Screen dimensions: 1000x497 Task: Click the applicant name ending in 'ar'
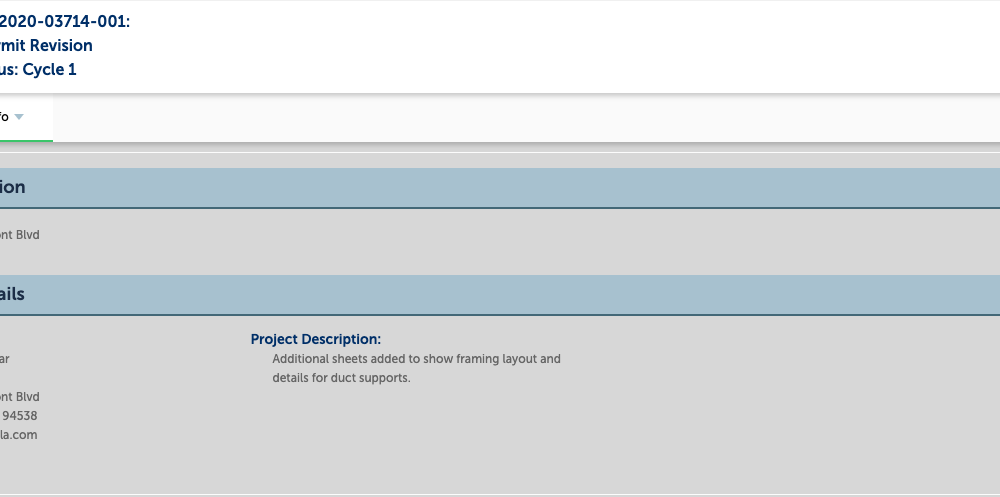pyautogui.click(x=4, y=359)
